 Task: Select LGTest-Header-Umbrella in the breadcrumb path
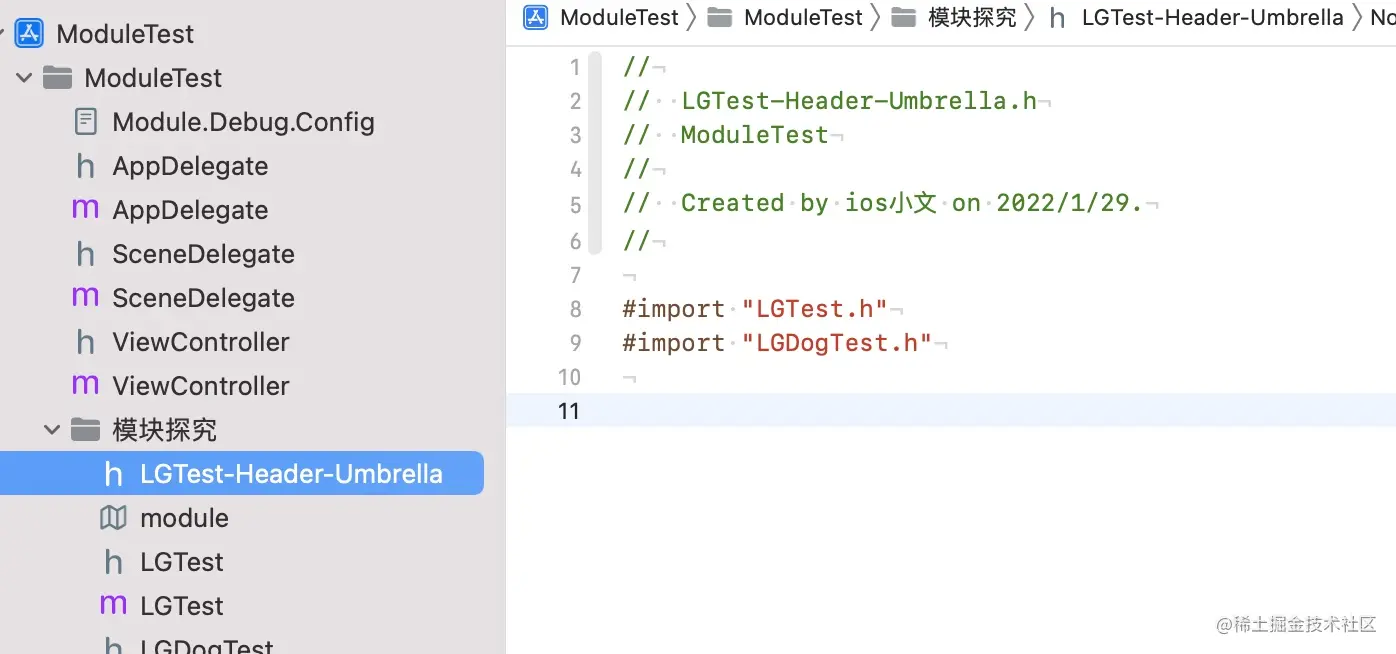pyautogui.click(x=1211, y=18)
